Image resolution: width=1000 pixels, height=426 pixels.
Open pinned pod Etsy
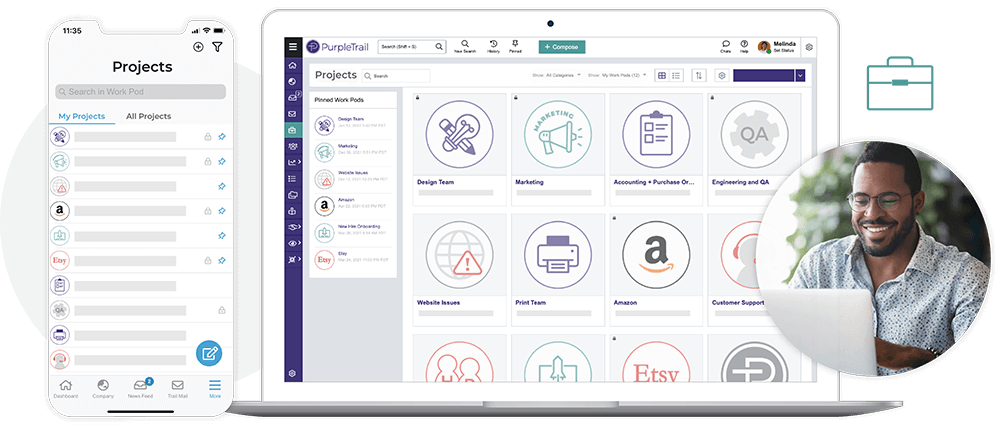(x=353, y=259)
